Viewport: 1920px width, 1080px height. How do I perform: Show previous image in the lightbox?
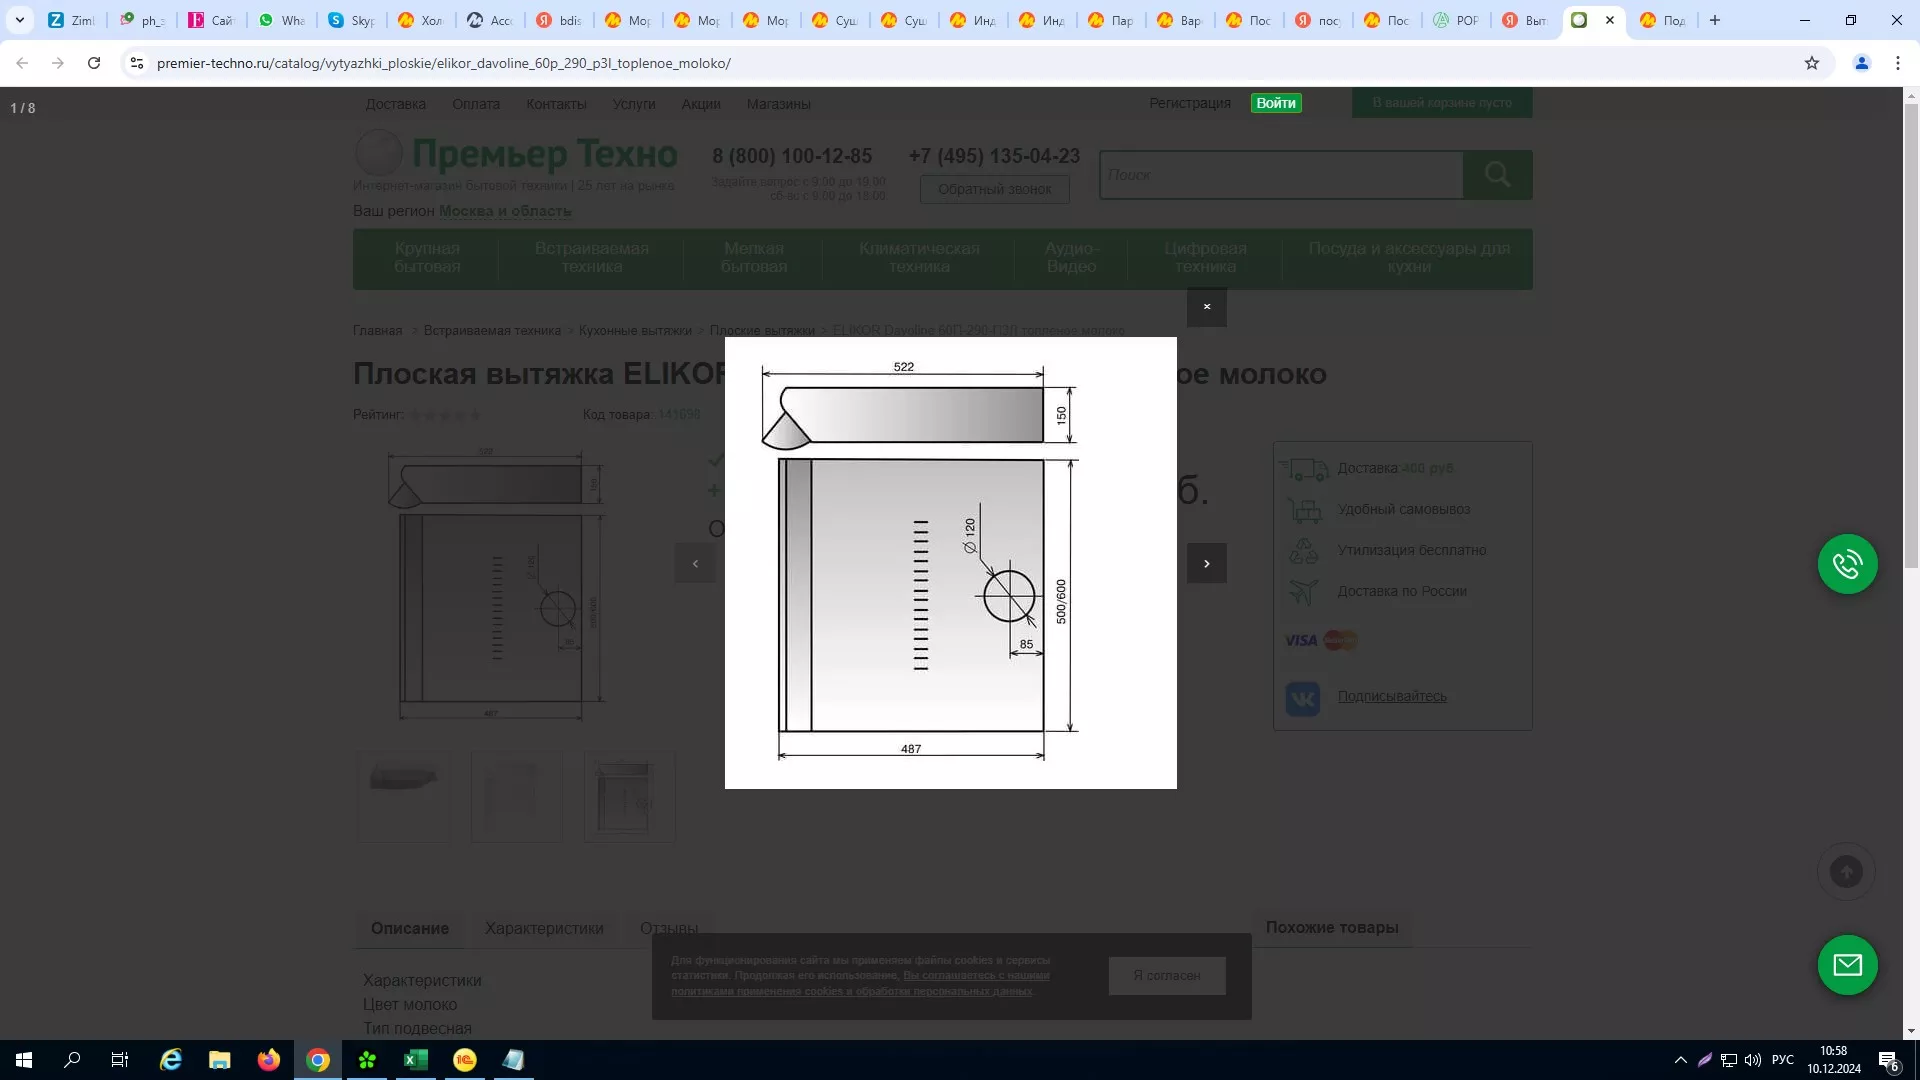point(695,563)
